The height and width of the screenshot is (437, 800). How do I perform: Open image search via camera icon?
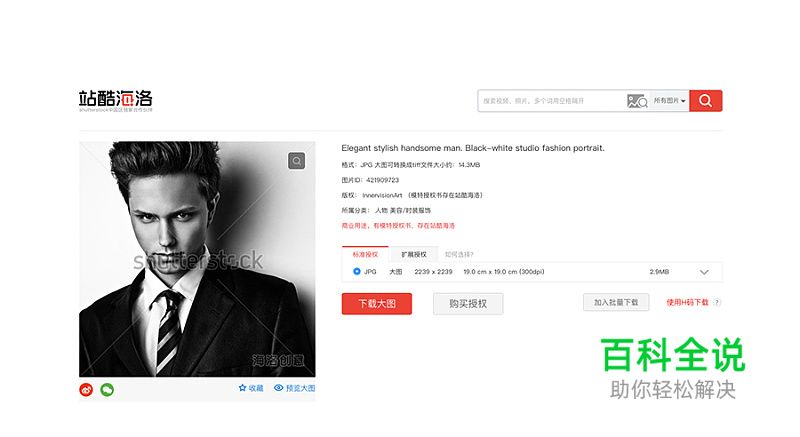637,101
